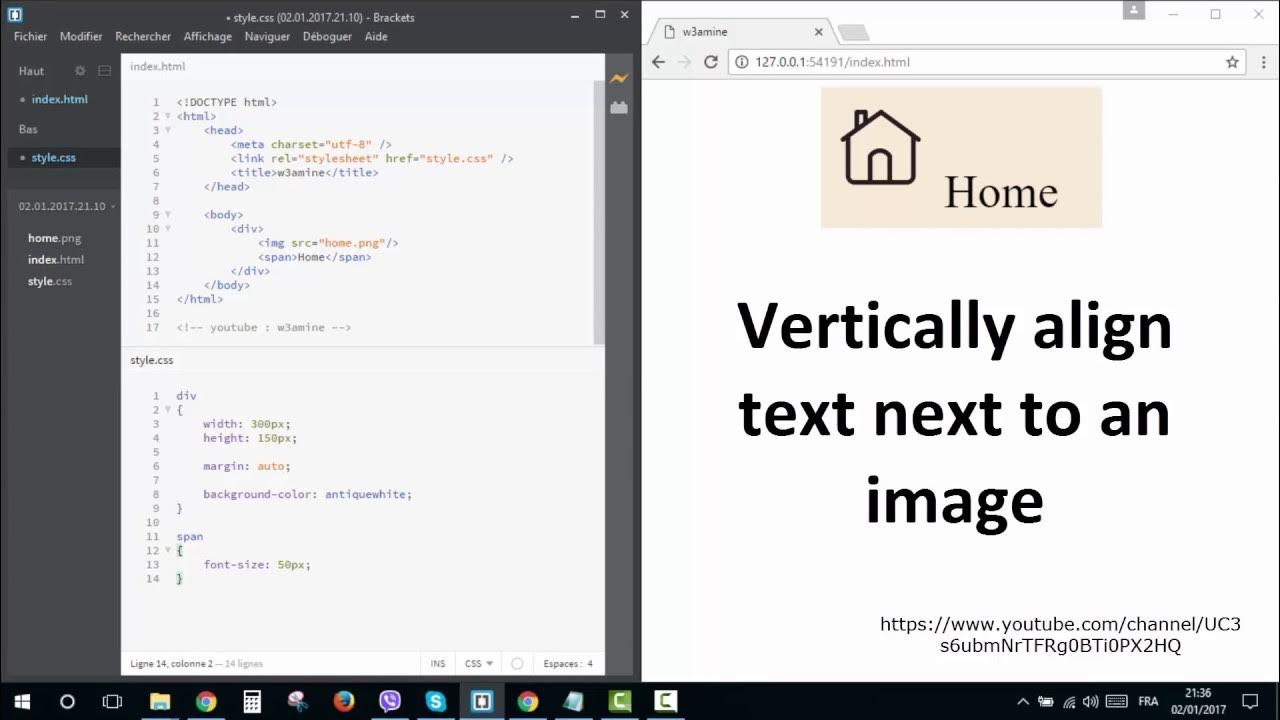Open Calculator from taskbar
The height and width of the screenshot is (720, 1280).
[x=252, y=701]
